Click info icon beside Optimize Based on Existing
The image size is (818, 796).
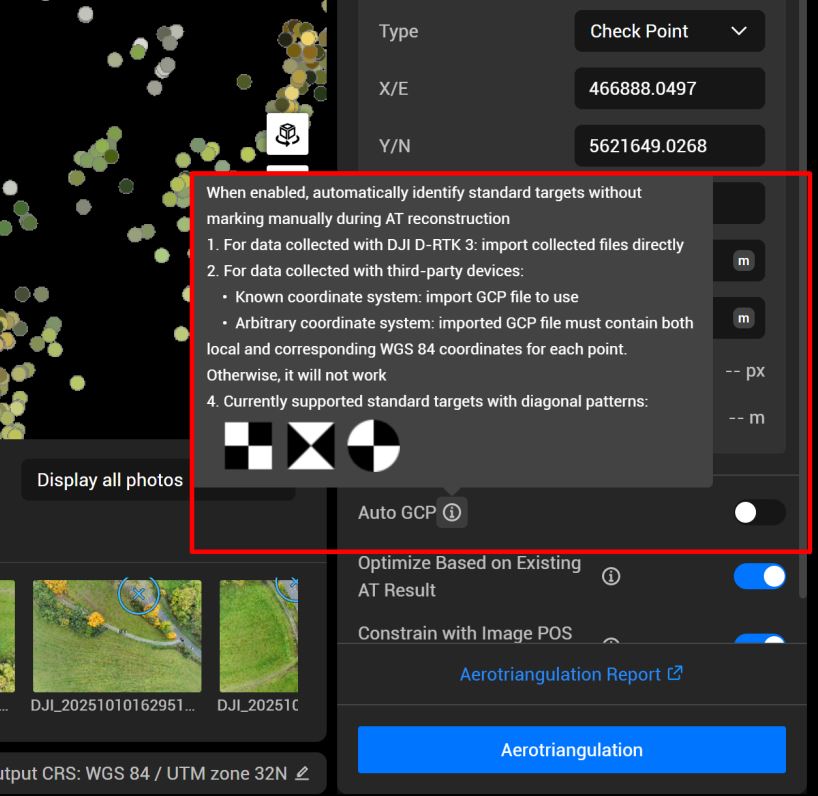pyautogui.click(x=610, y=576)
